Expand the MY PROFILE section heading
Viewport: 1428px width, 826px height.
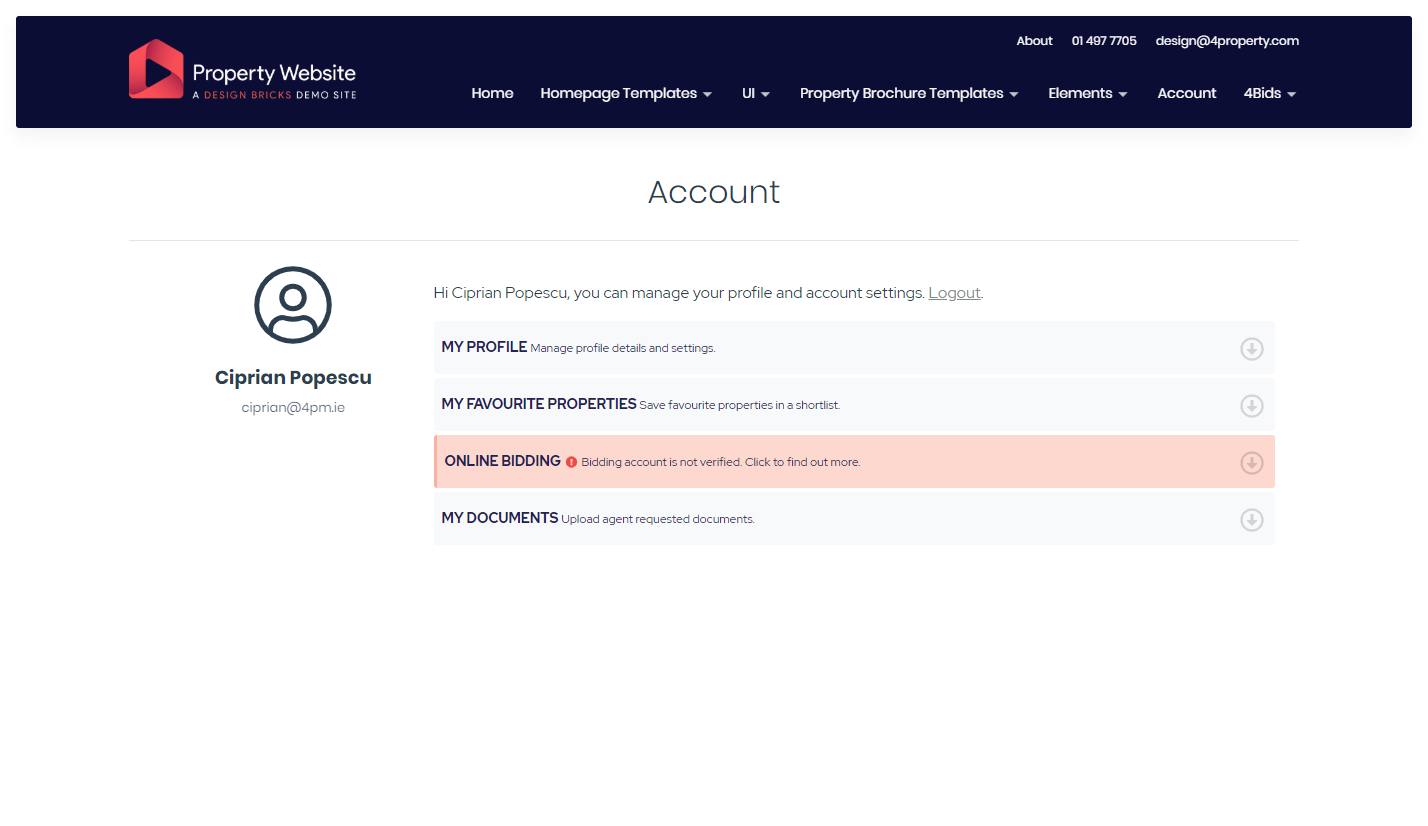[x=484, y=347]
